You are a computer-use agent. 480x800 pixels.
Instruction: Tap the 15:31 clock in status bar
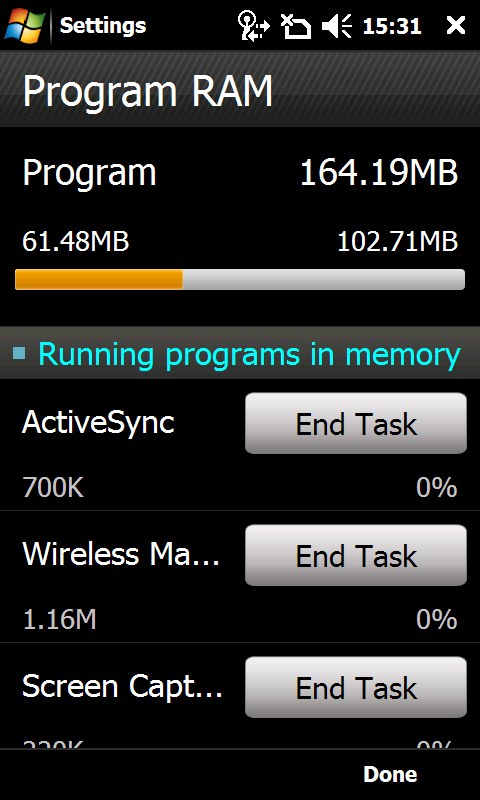[392, 26]
